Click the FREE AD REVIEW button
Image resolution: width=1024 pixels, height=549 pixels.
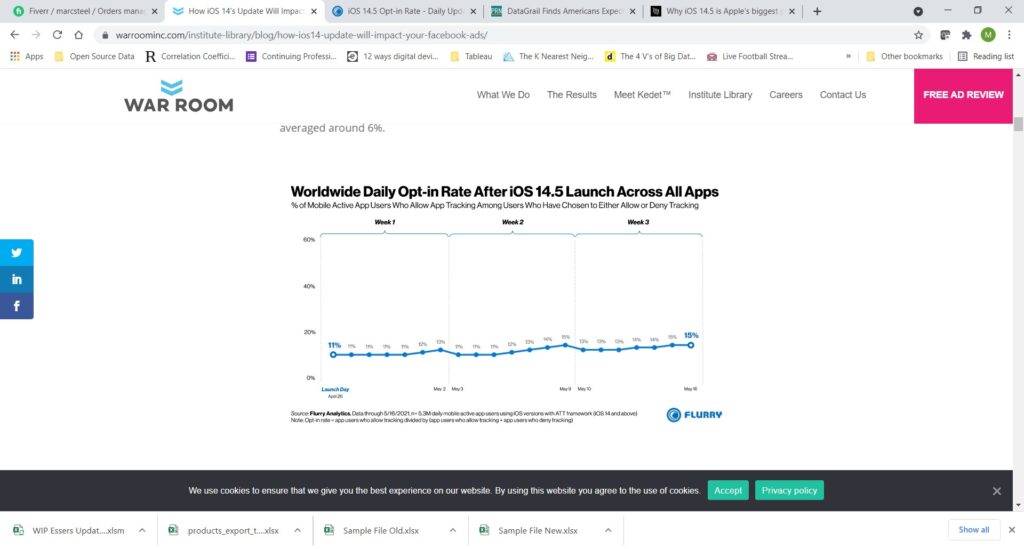tap(962, 95)
